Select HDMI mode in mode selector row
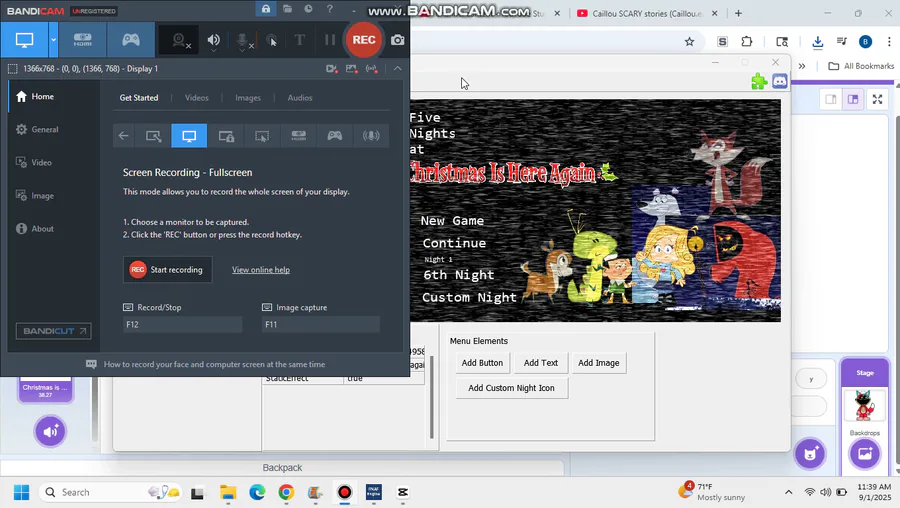Viewport: 900px width, 508px height. 298,136
